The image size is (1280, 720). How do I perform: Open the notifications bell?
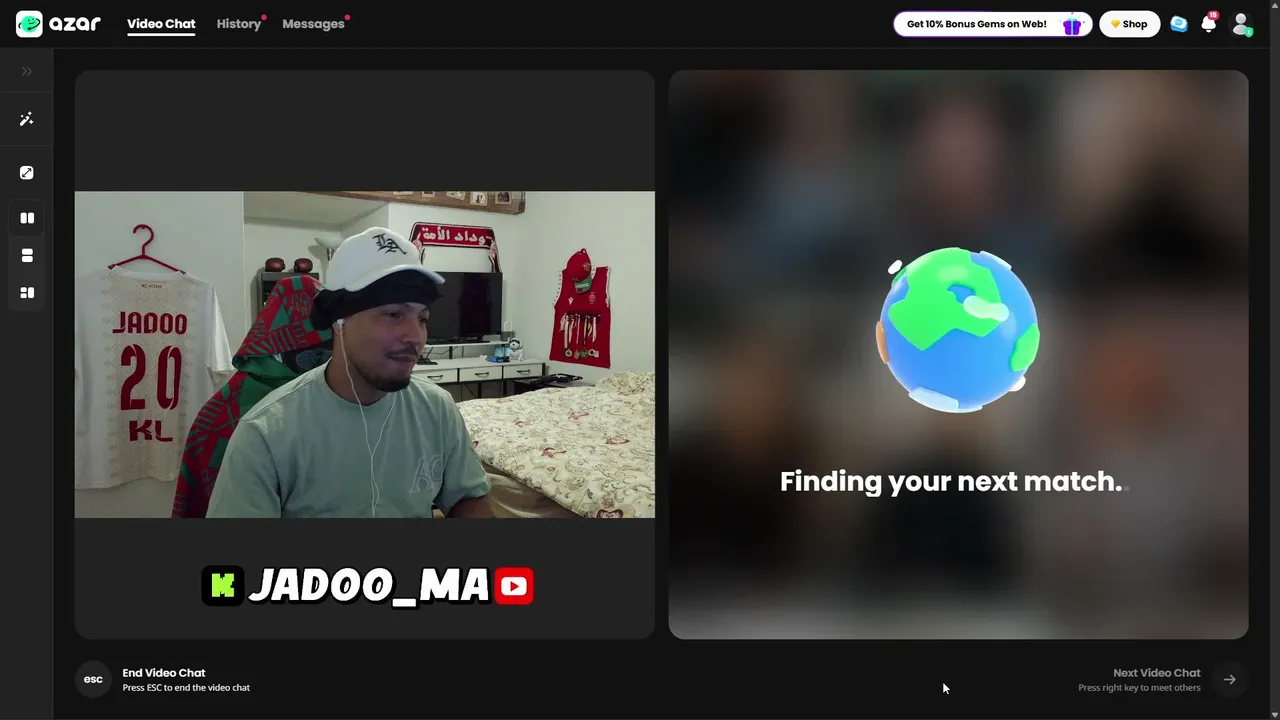click(1209, 24)
